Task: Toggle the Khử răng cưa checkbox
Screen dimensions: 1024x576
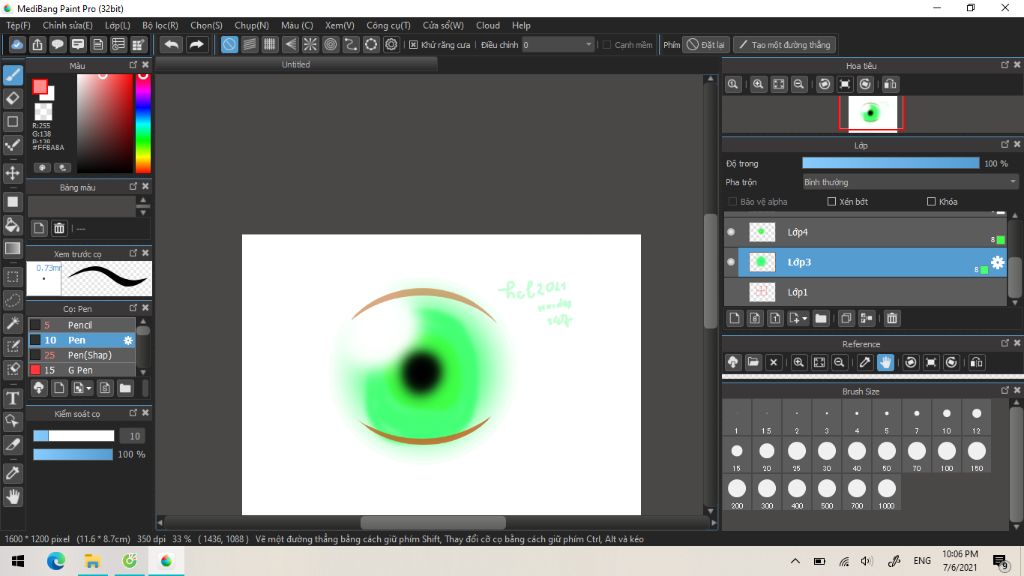Action: point(413,44)
